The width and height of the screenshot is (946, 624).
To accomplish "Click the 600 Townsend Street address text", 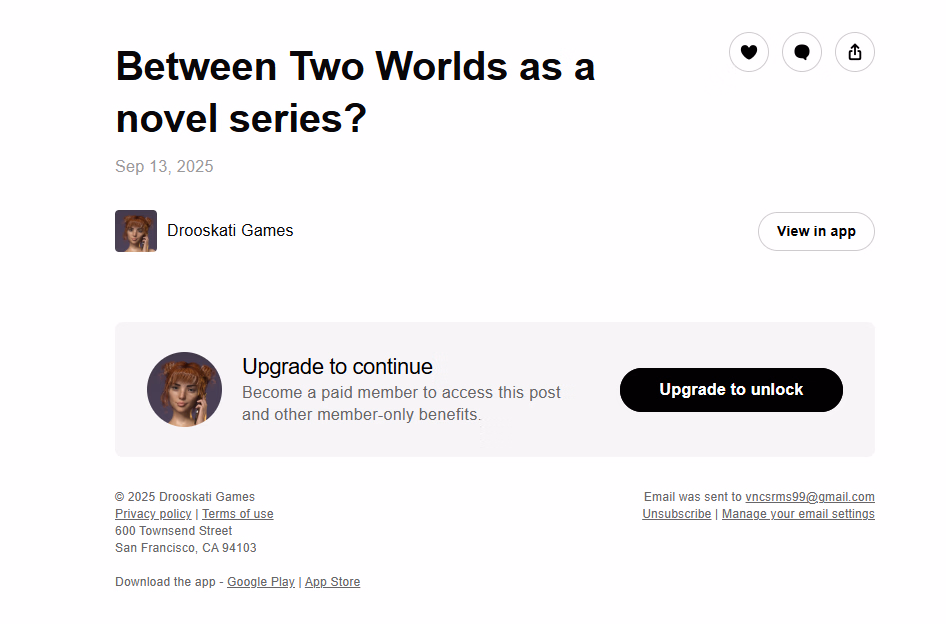I will pos(174,531).
